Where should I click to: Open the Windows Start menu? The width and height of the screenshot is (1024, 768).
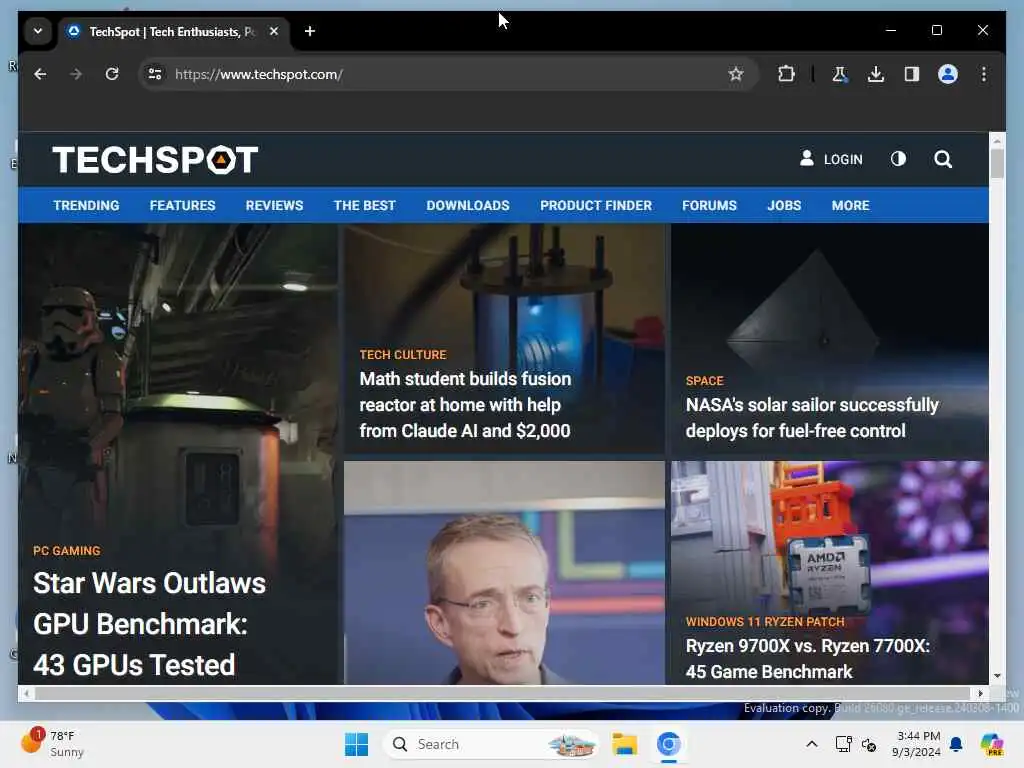click(357, 744)
